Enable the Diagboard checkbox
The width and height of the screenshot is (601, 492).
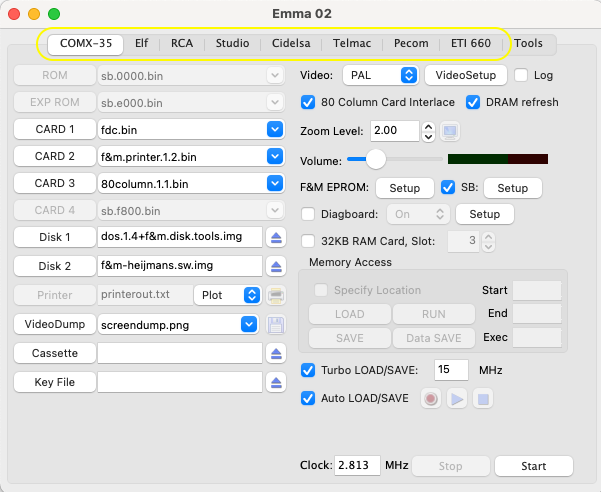[308, 214]
